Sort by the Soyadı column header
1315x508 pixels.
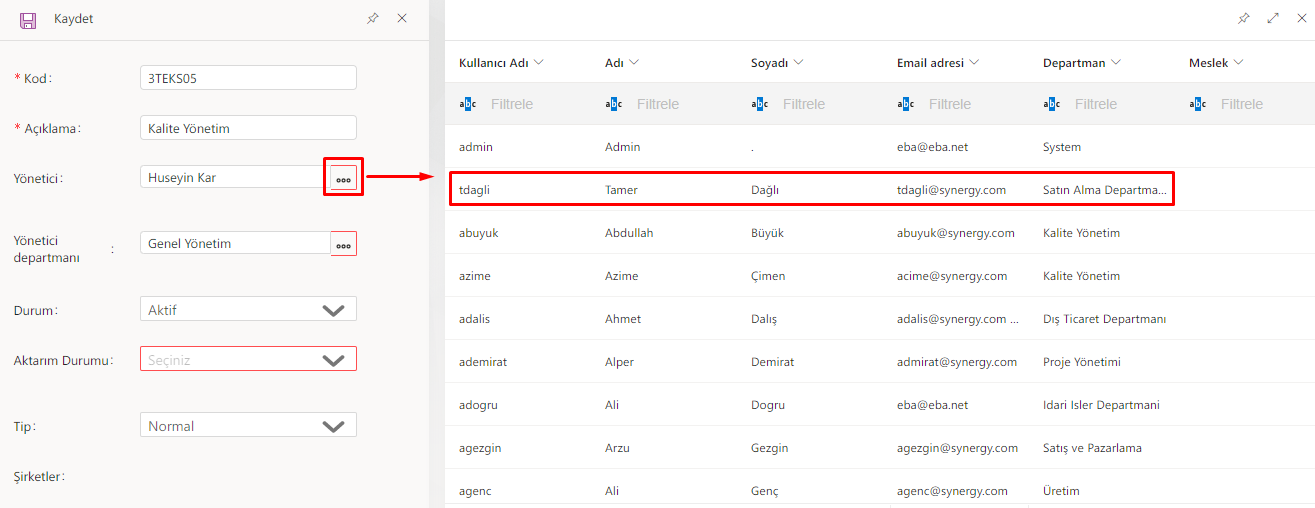[x=769, y=63]
